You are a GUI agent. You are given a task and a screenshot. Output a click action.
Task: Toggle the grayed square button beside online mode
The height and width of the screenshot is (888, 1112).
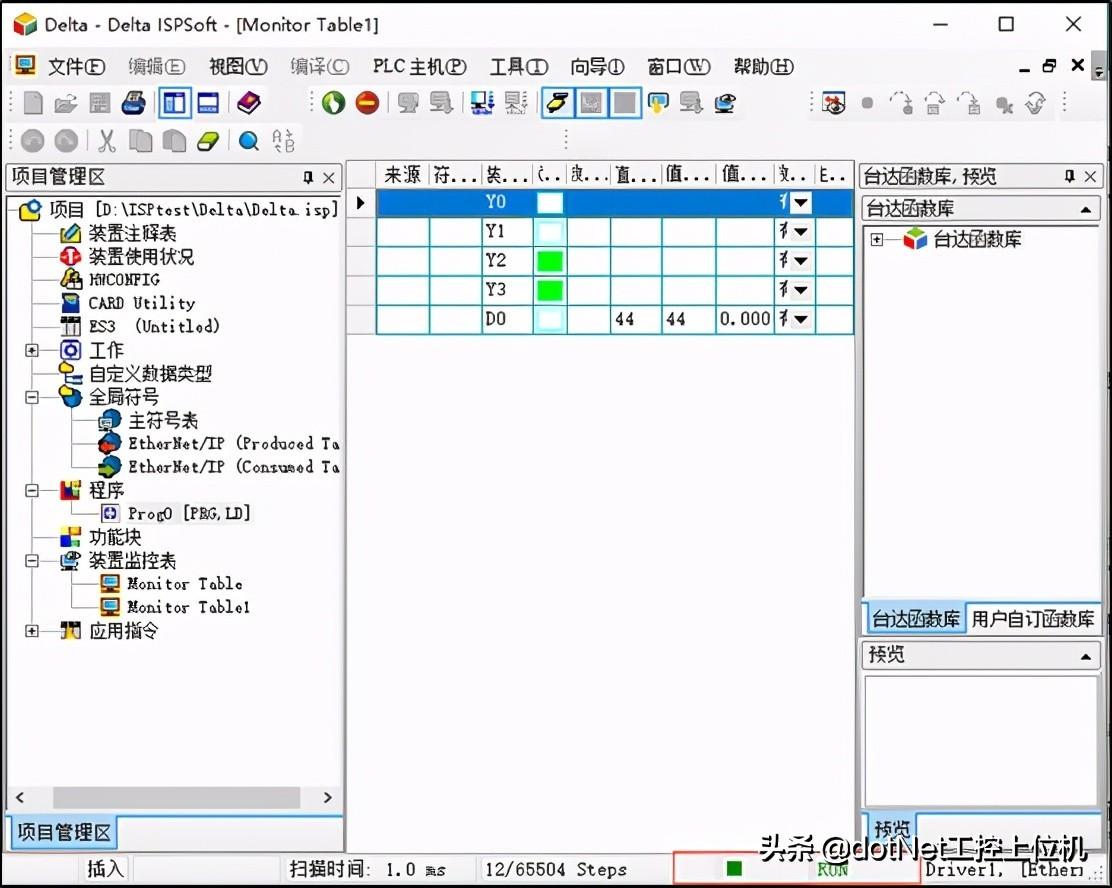625,104
